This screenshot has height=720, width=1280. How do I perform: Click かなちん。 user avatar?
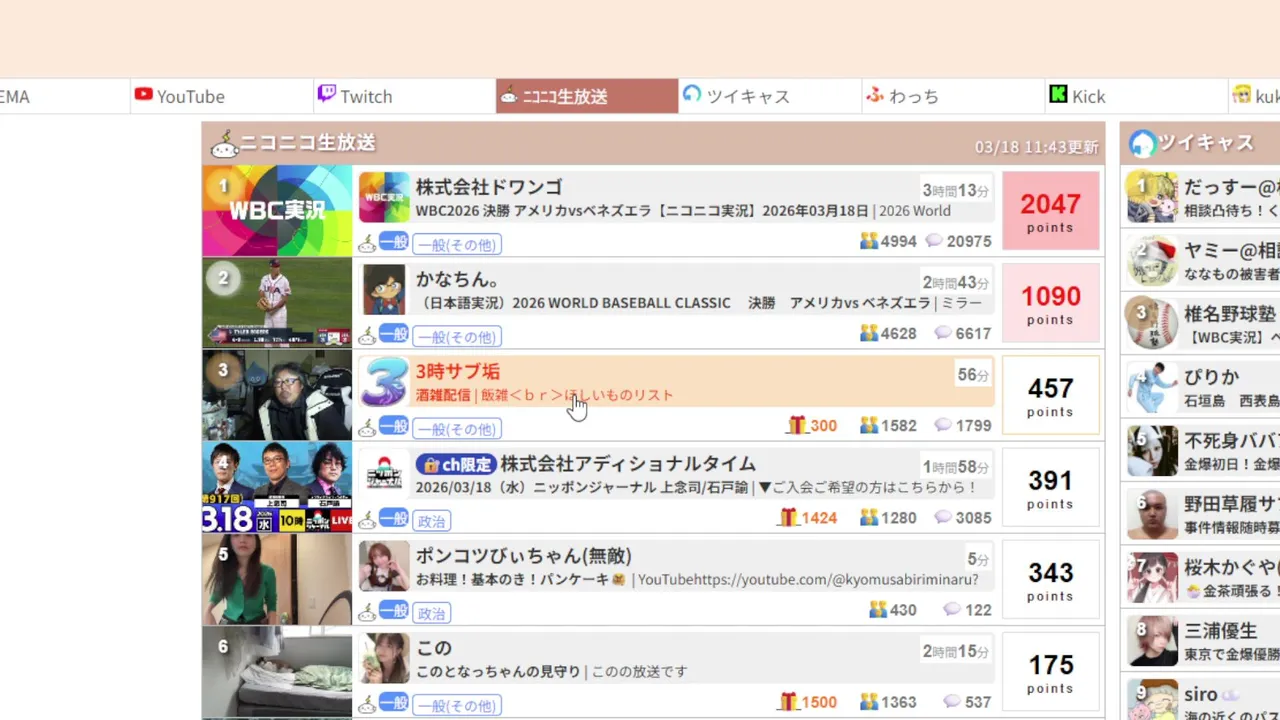click(384, 289)
